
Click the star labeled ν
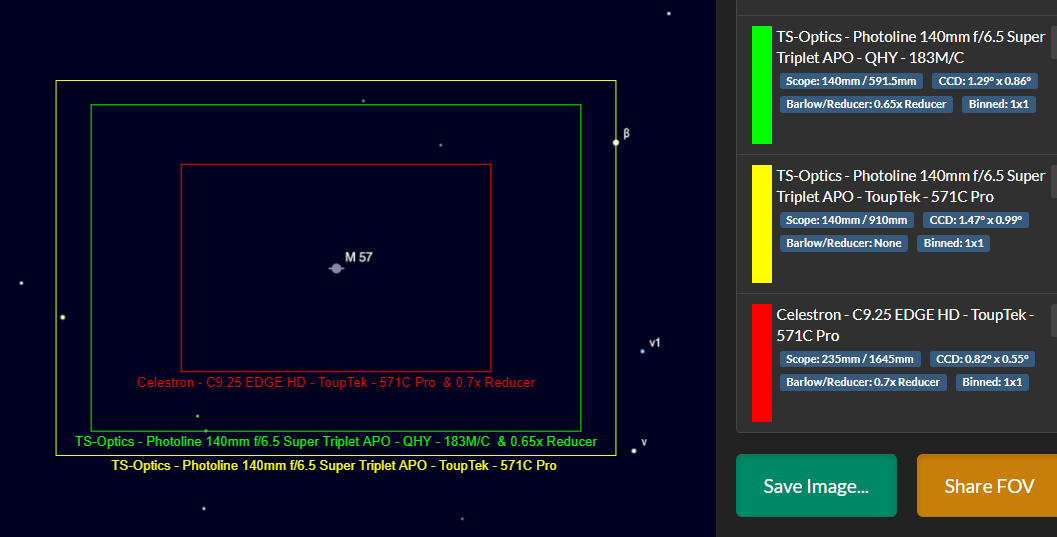634,451
